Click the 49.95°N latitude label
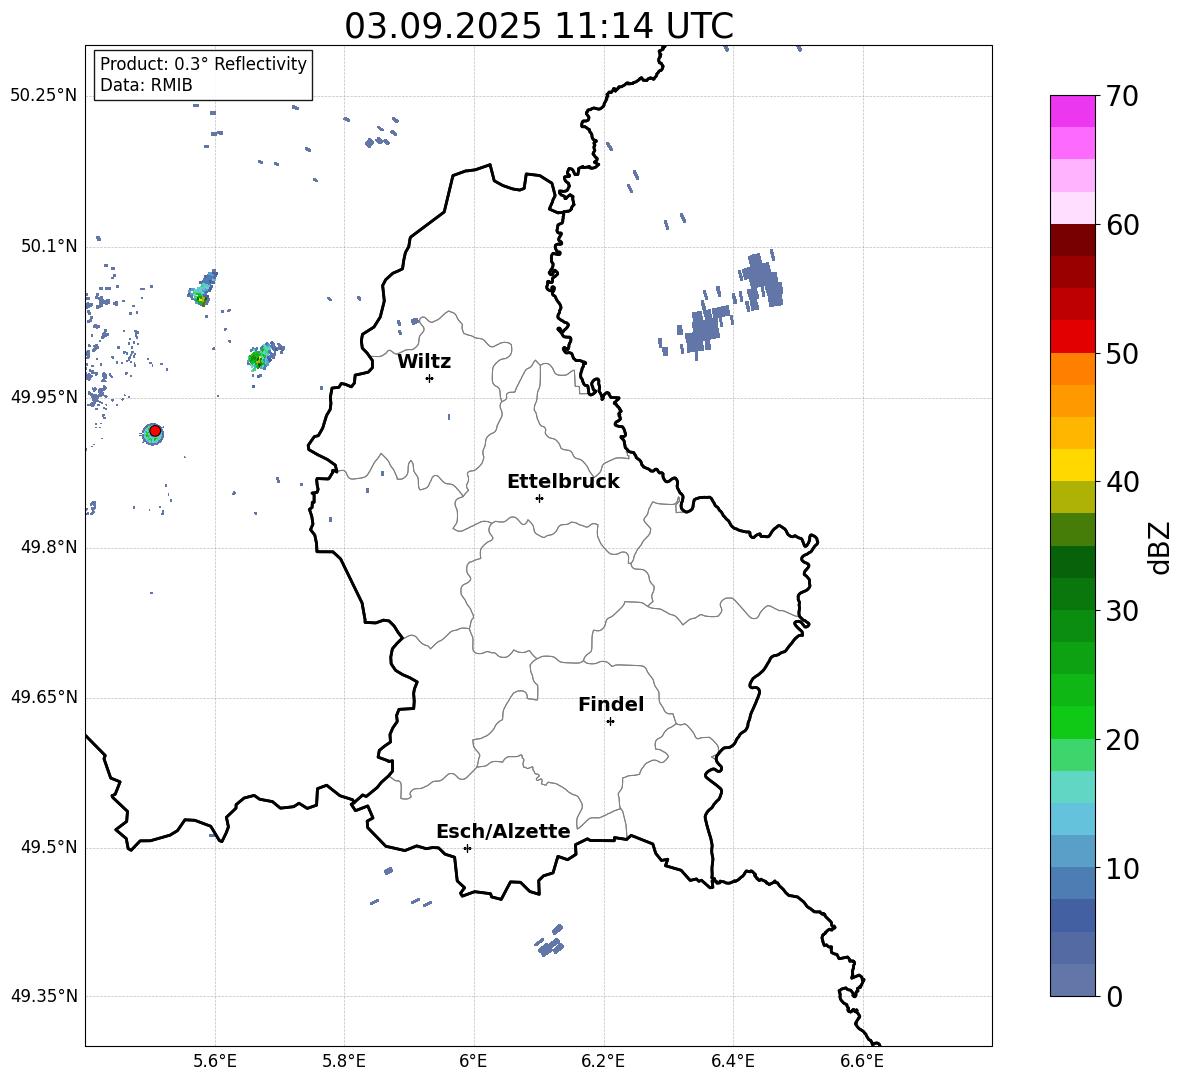The image size is (1184, 1081). 44,397
